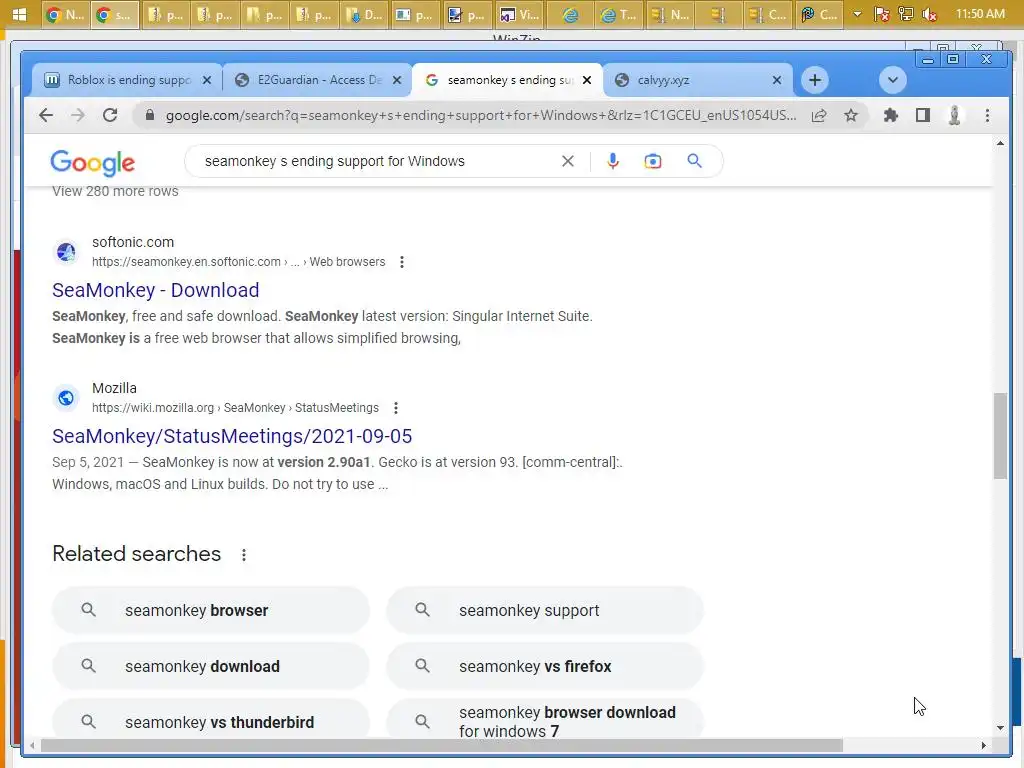Click in the Google search input field
The height and width of the screenshot is (768, 1024).
pyautogui.click(x=379, y=161)
